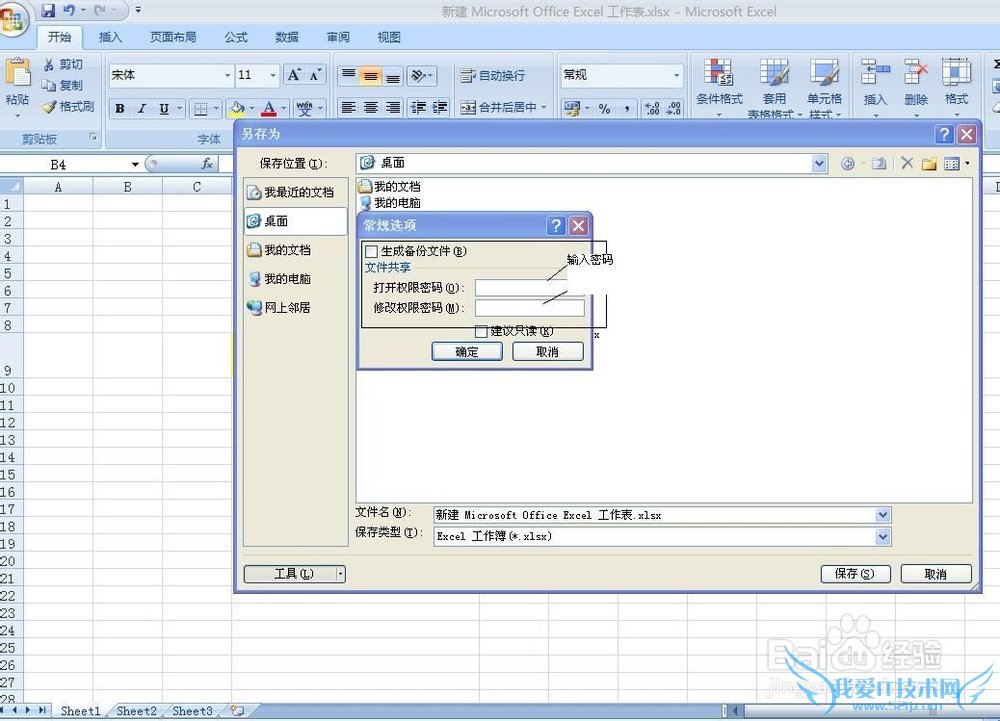Switch to Page Layout tab (页面布局)
This screenshot has height=721, width=1000.
coord(173,37)
